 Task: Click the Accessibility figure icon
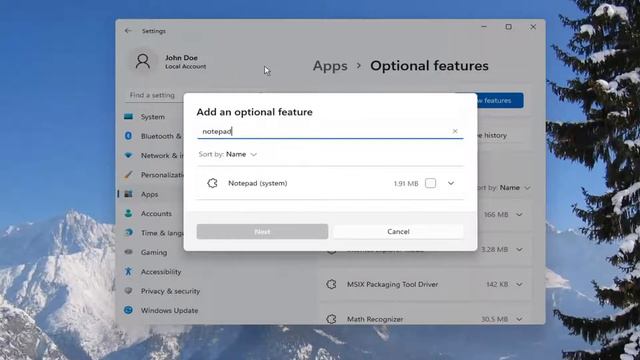tap(129, 271)
